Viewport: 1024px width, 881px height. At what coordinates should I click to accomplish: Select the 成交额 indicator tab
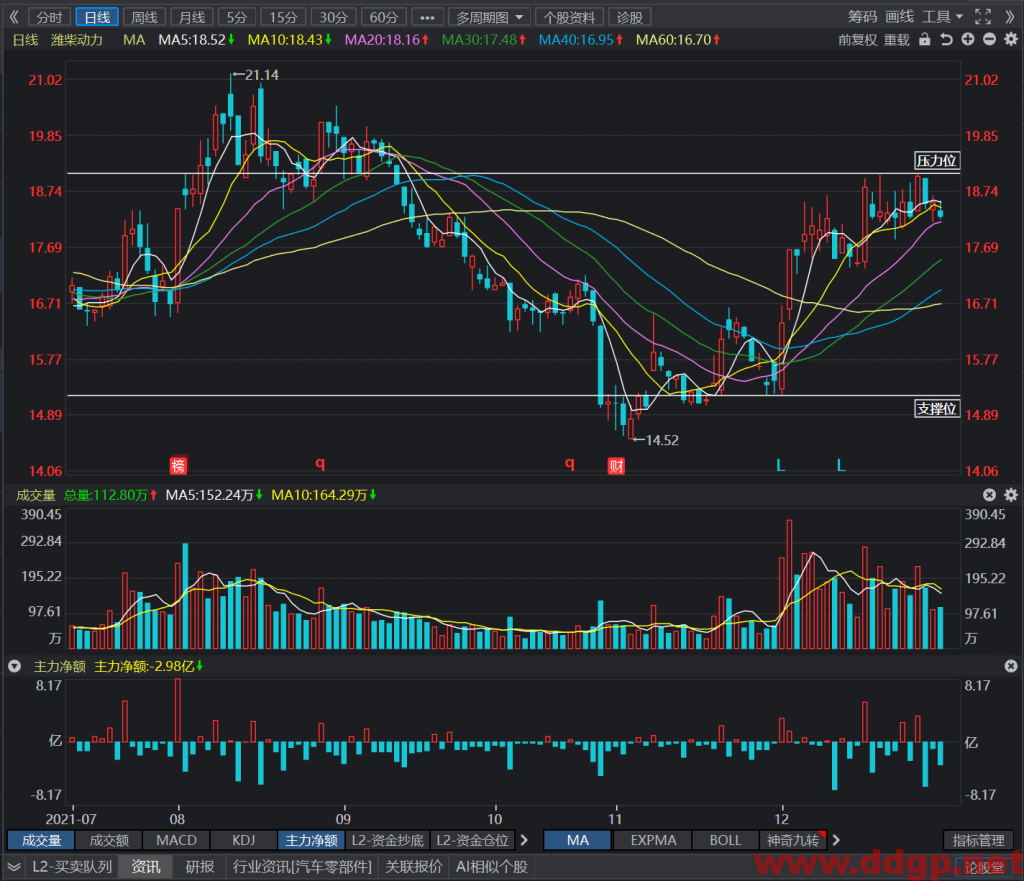click(x=108, y=840)
